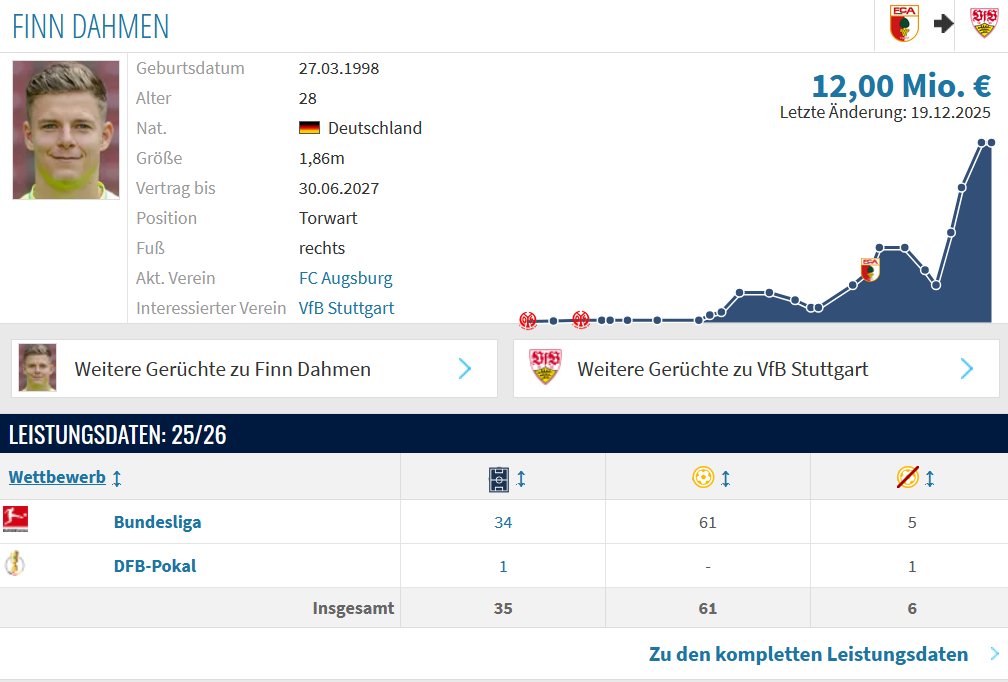This screenshot has height=682, width=1008.
Task: Click chevron in VfB Stuttgart rumours box
Action: pyautogui.click(x=966, y=368)
